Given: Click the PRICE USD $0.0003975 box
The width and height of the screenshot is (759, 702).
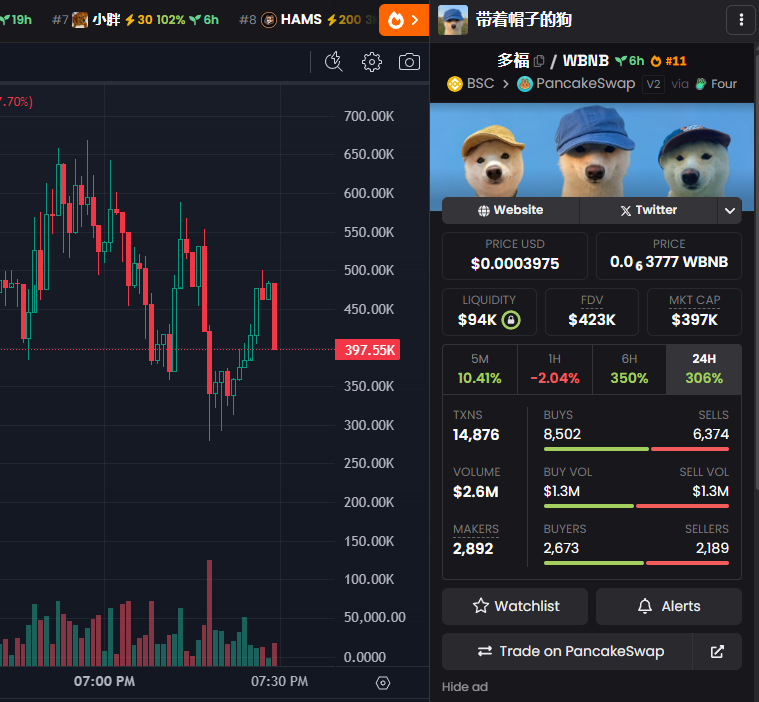Looking at the screenshot, I should coord(515,256).
